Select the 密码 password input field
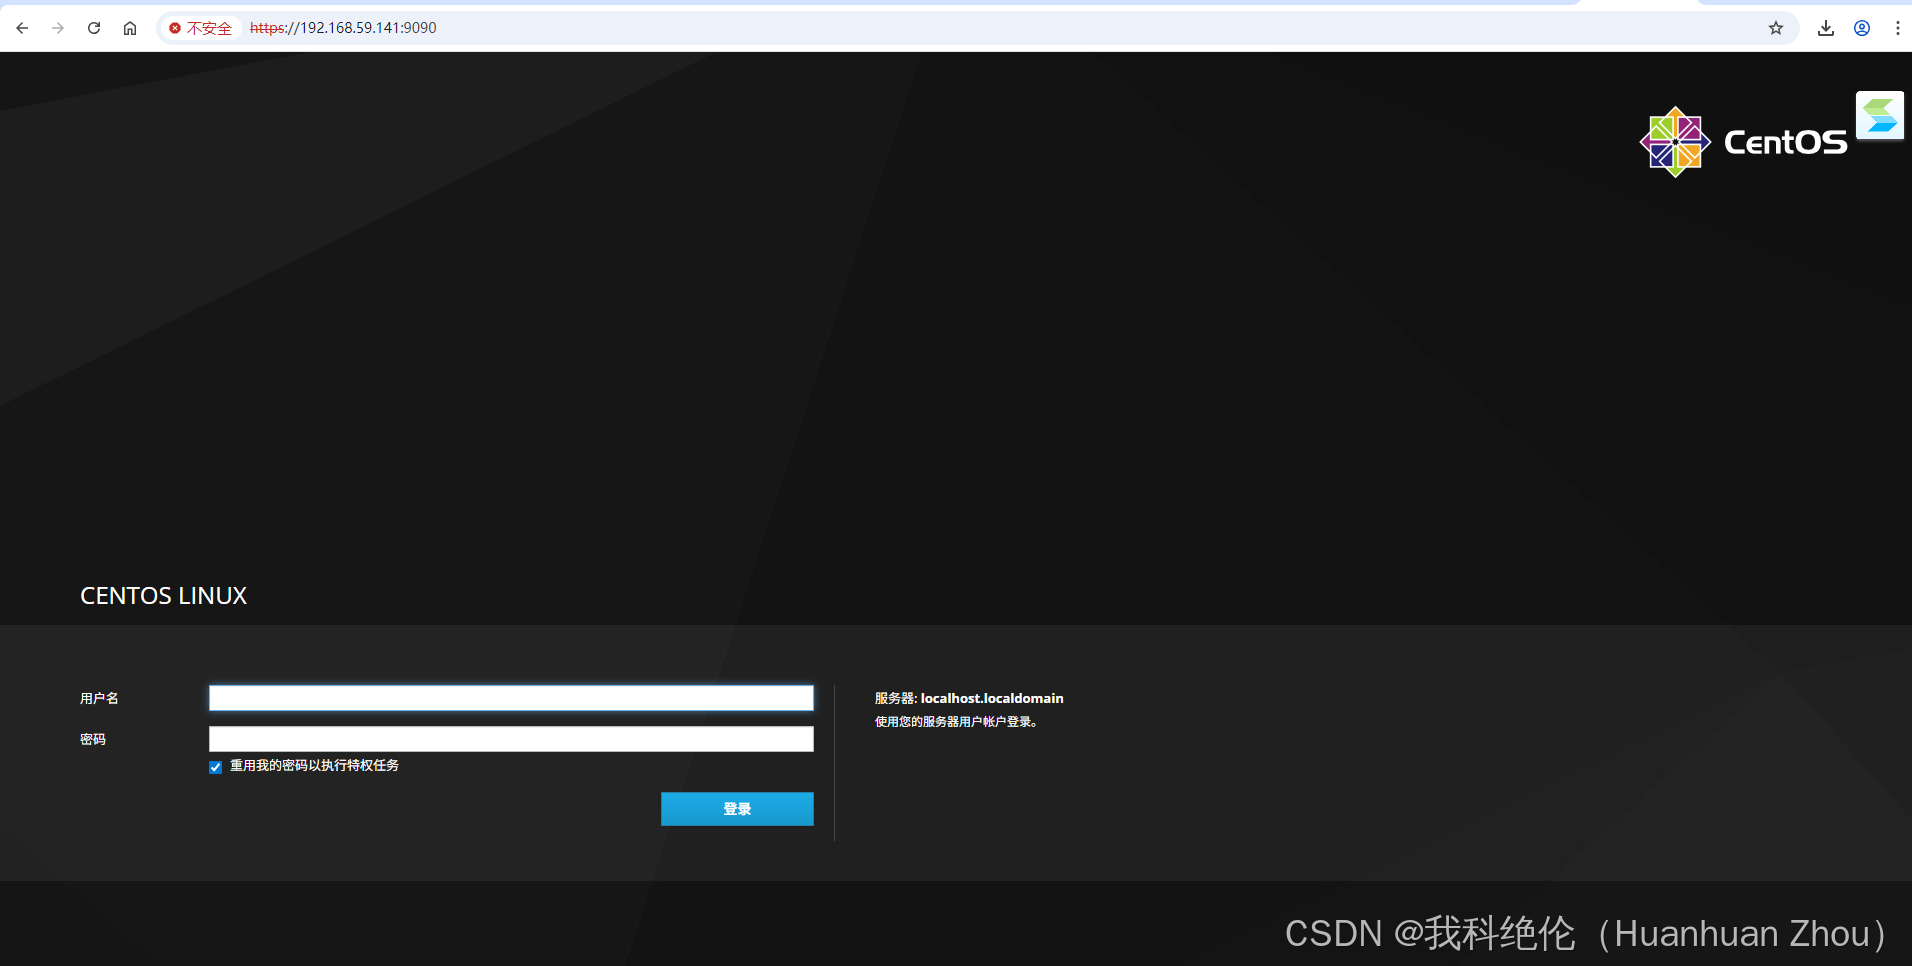This screenshot has width=1912, height=966. (x=510, y=739)
